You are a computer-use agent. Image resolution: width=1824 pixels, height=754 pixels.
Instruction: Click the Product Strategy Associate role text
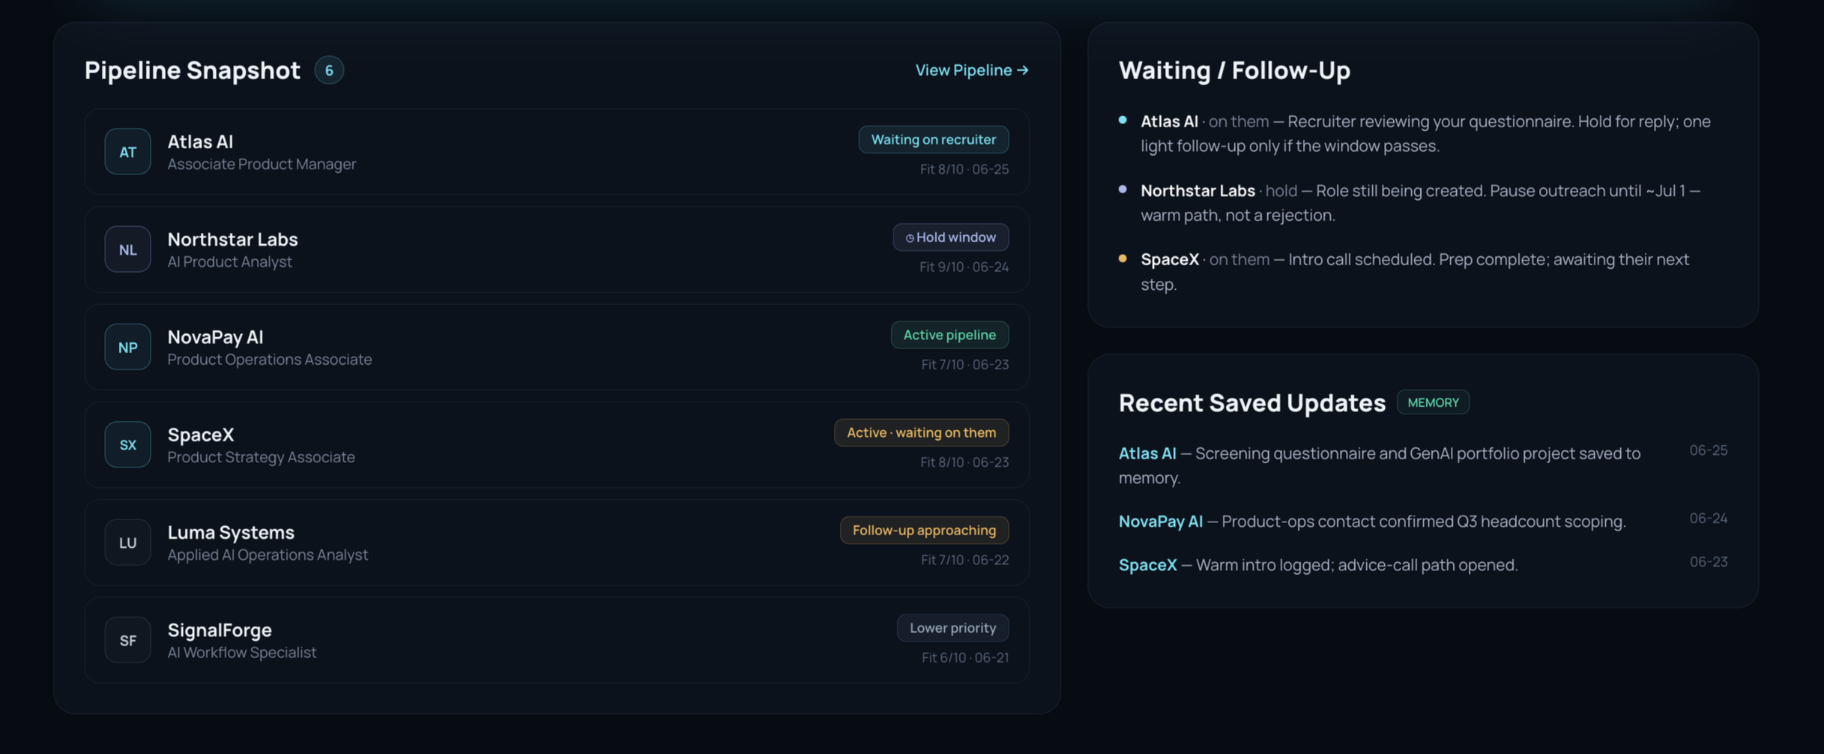(261, 457)
